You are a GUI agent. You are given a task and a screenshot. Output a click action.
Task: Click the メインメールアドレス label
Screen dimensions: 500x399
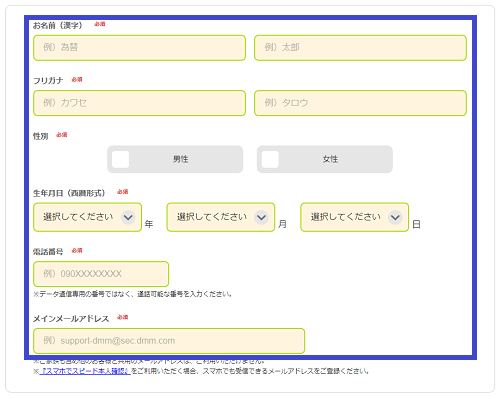tap(71, 319)
